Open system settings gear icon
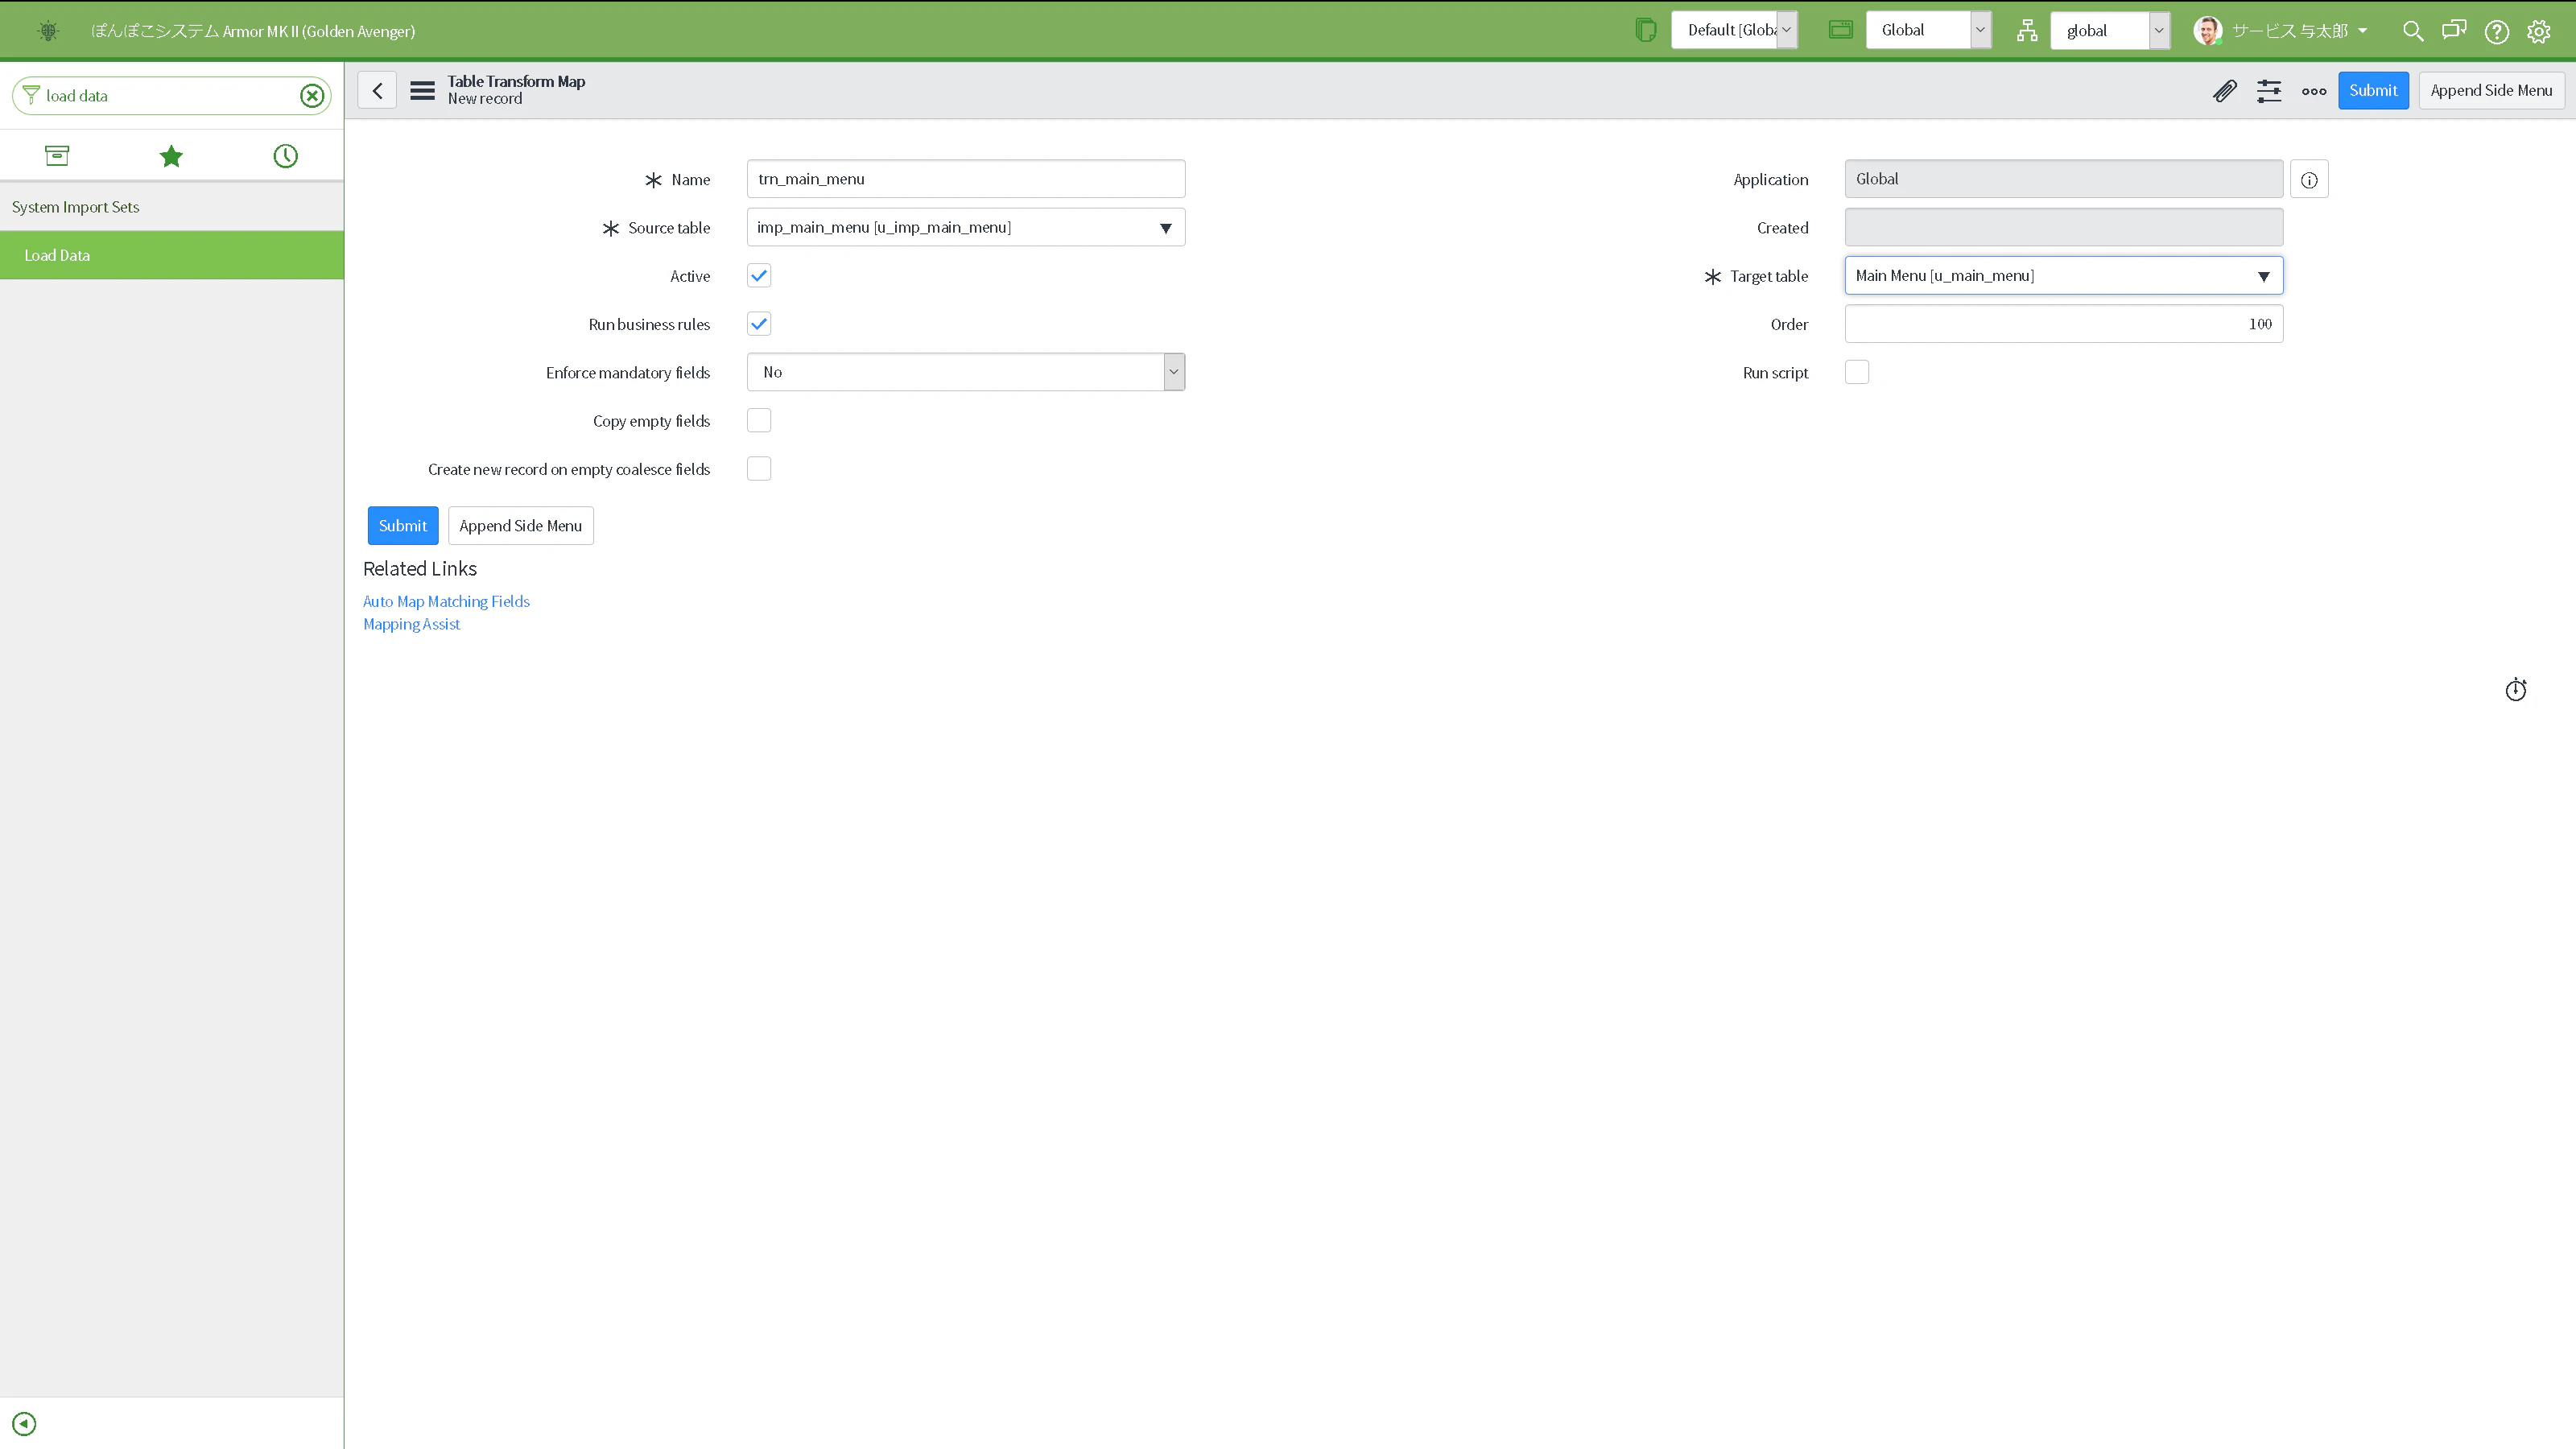The height and width of the screenshot is (1449, 2576). (x=2539, y=31)
